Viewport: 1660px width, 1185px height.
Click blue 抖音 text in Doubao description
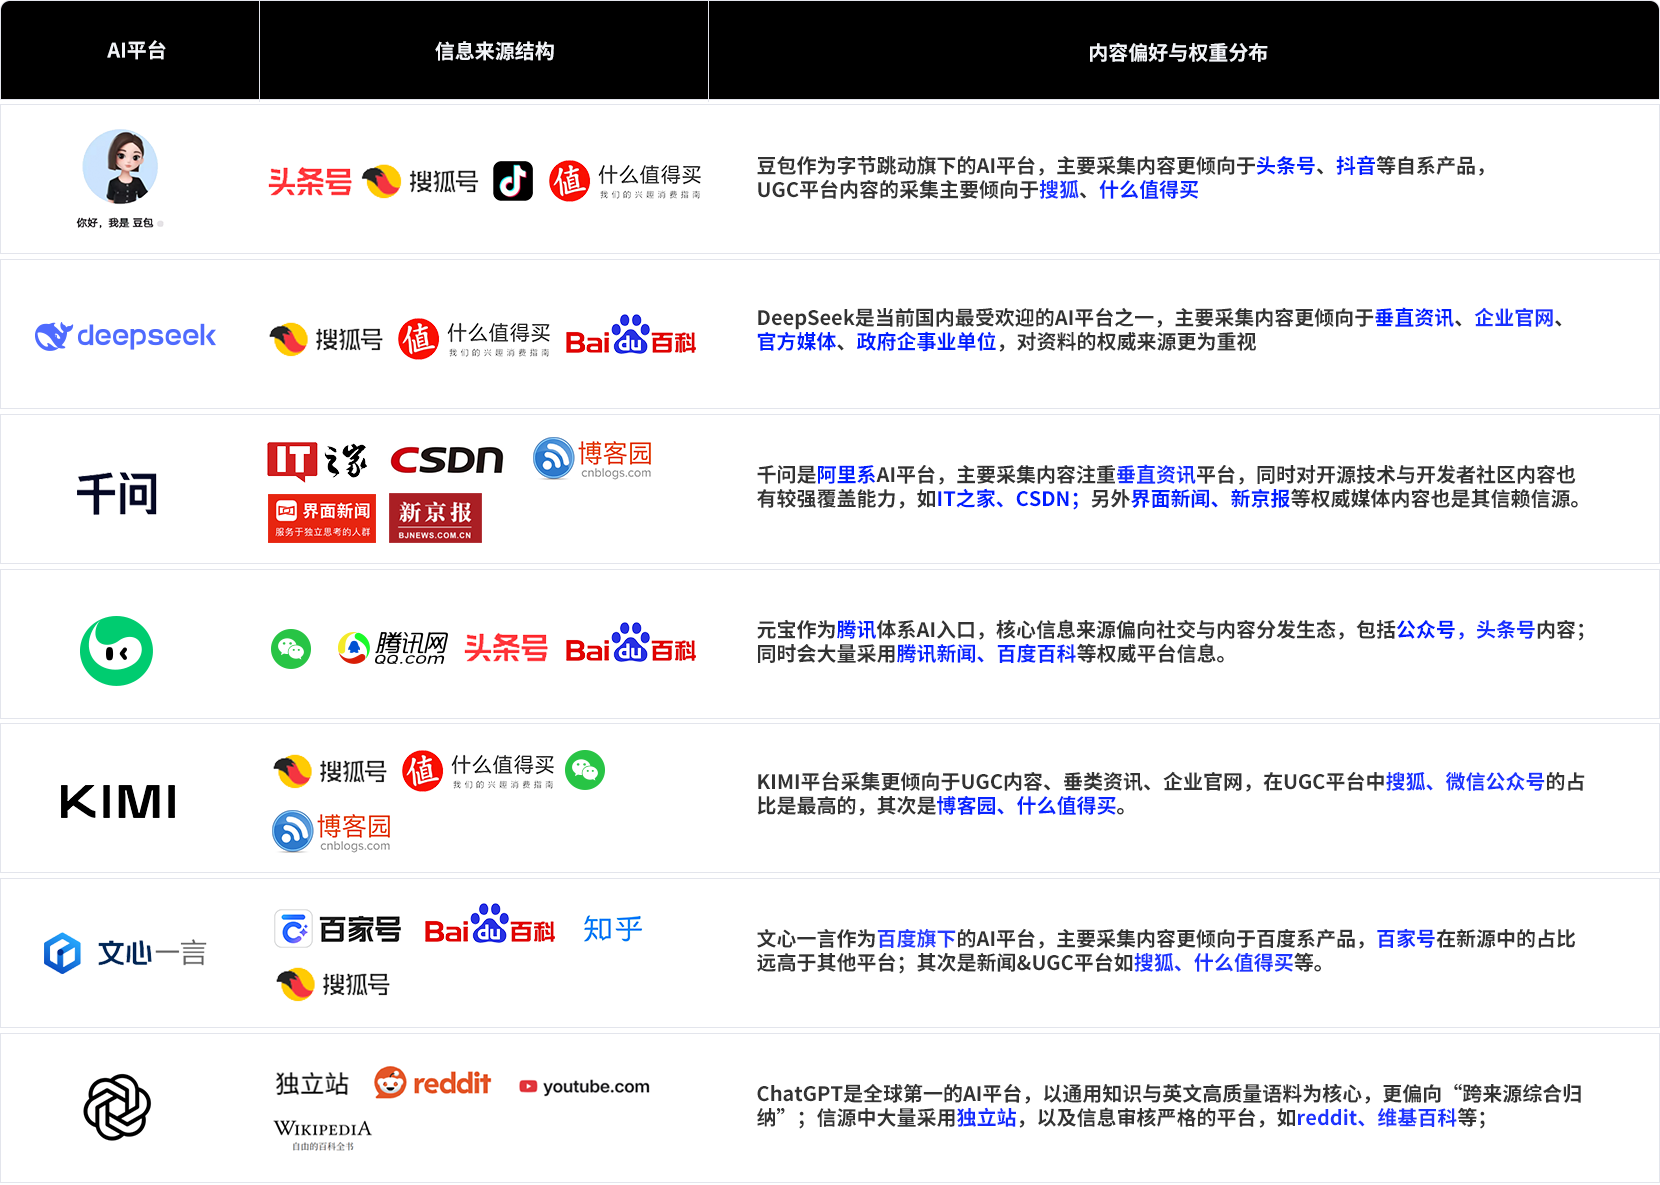point(1355,166)
